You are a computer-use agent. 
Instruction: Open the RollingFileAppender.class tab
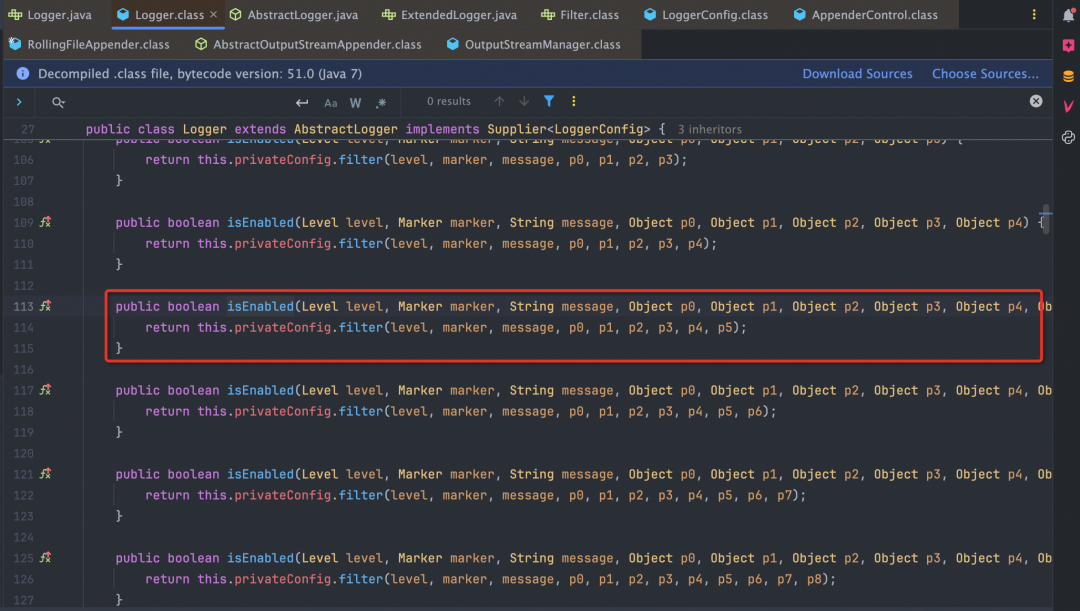[x=90, y=44]
